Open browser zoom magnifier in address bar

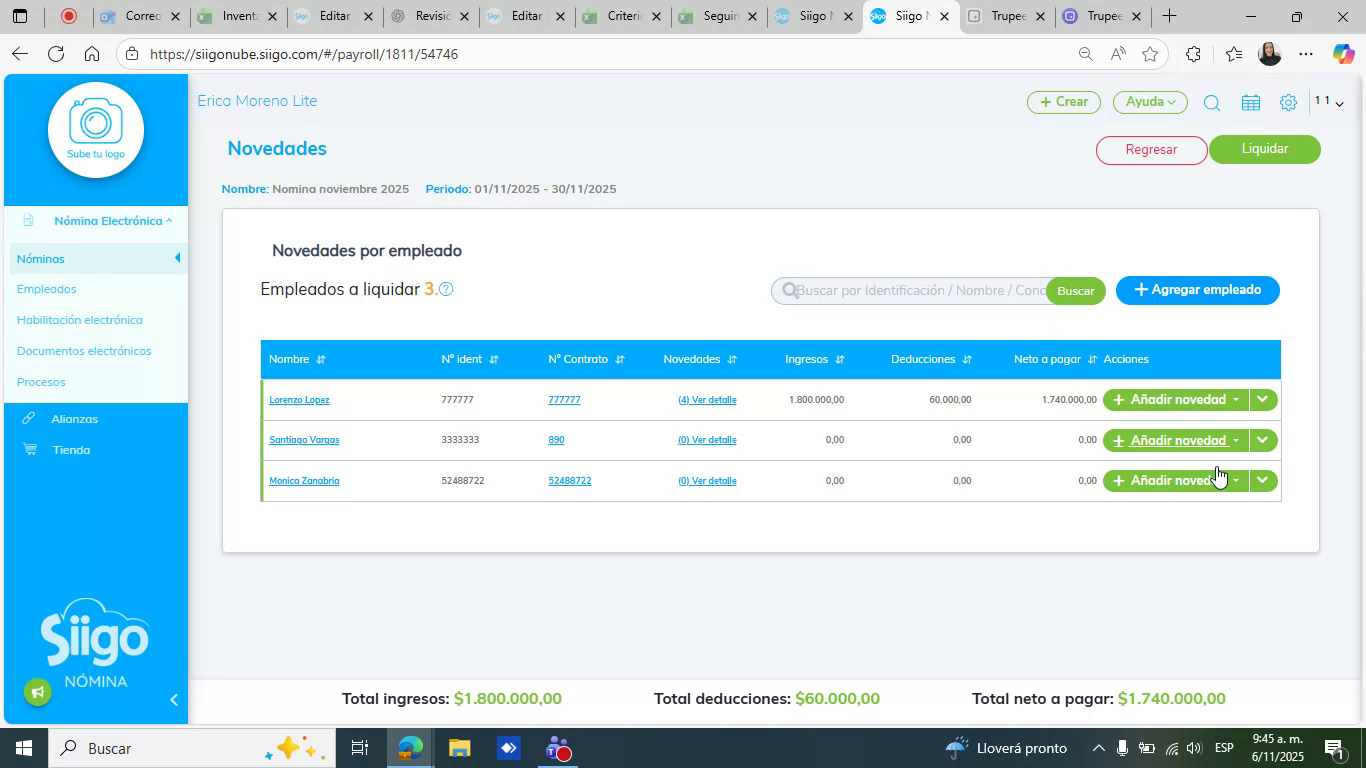[x=1085, y=54]
